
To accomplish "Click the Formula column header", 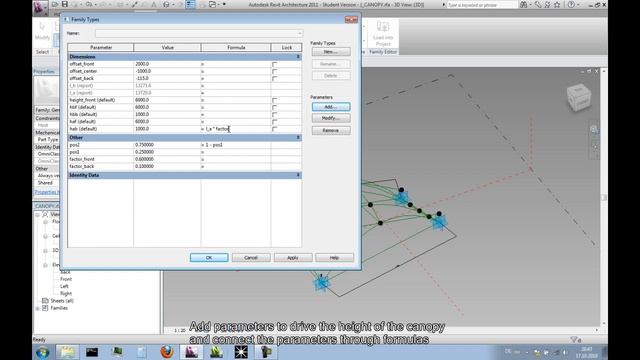I will coord(236,48).
